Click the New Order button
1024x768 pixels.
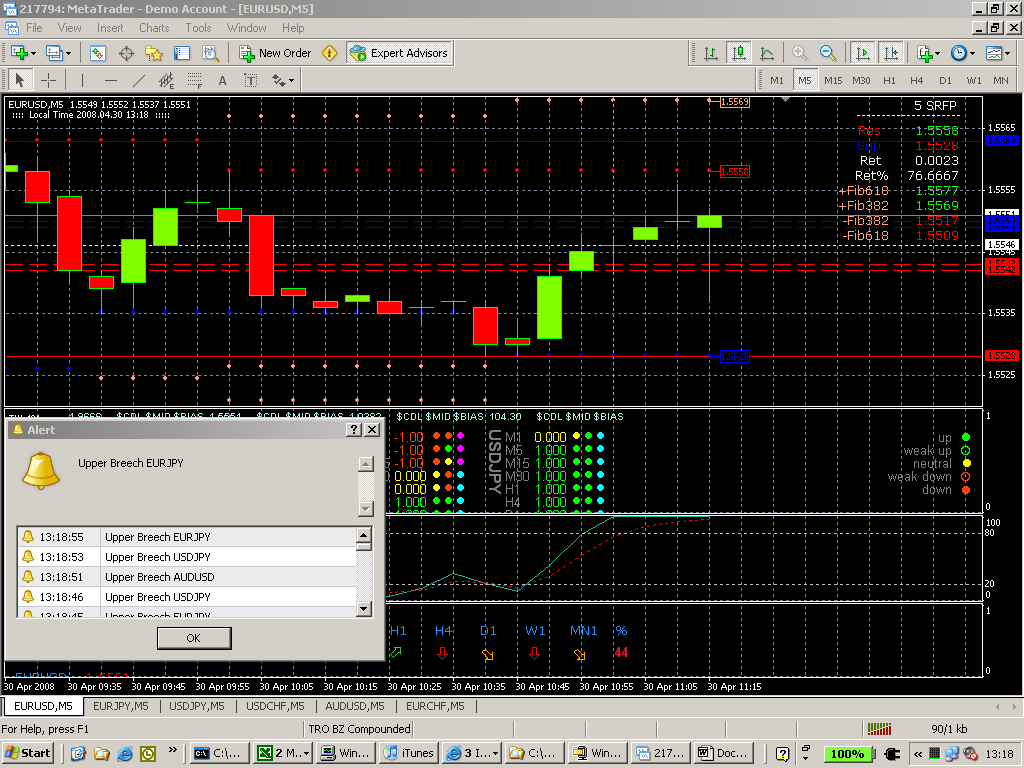click(276, 54)
